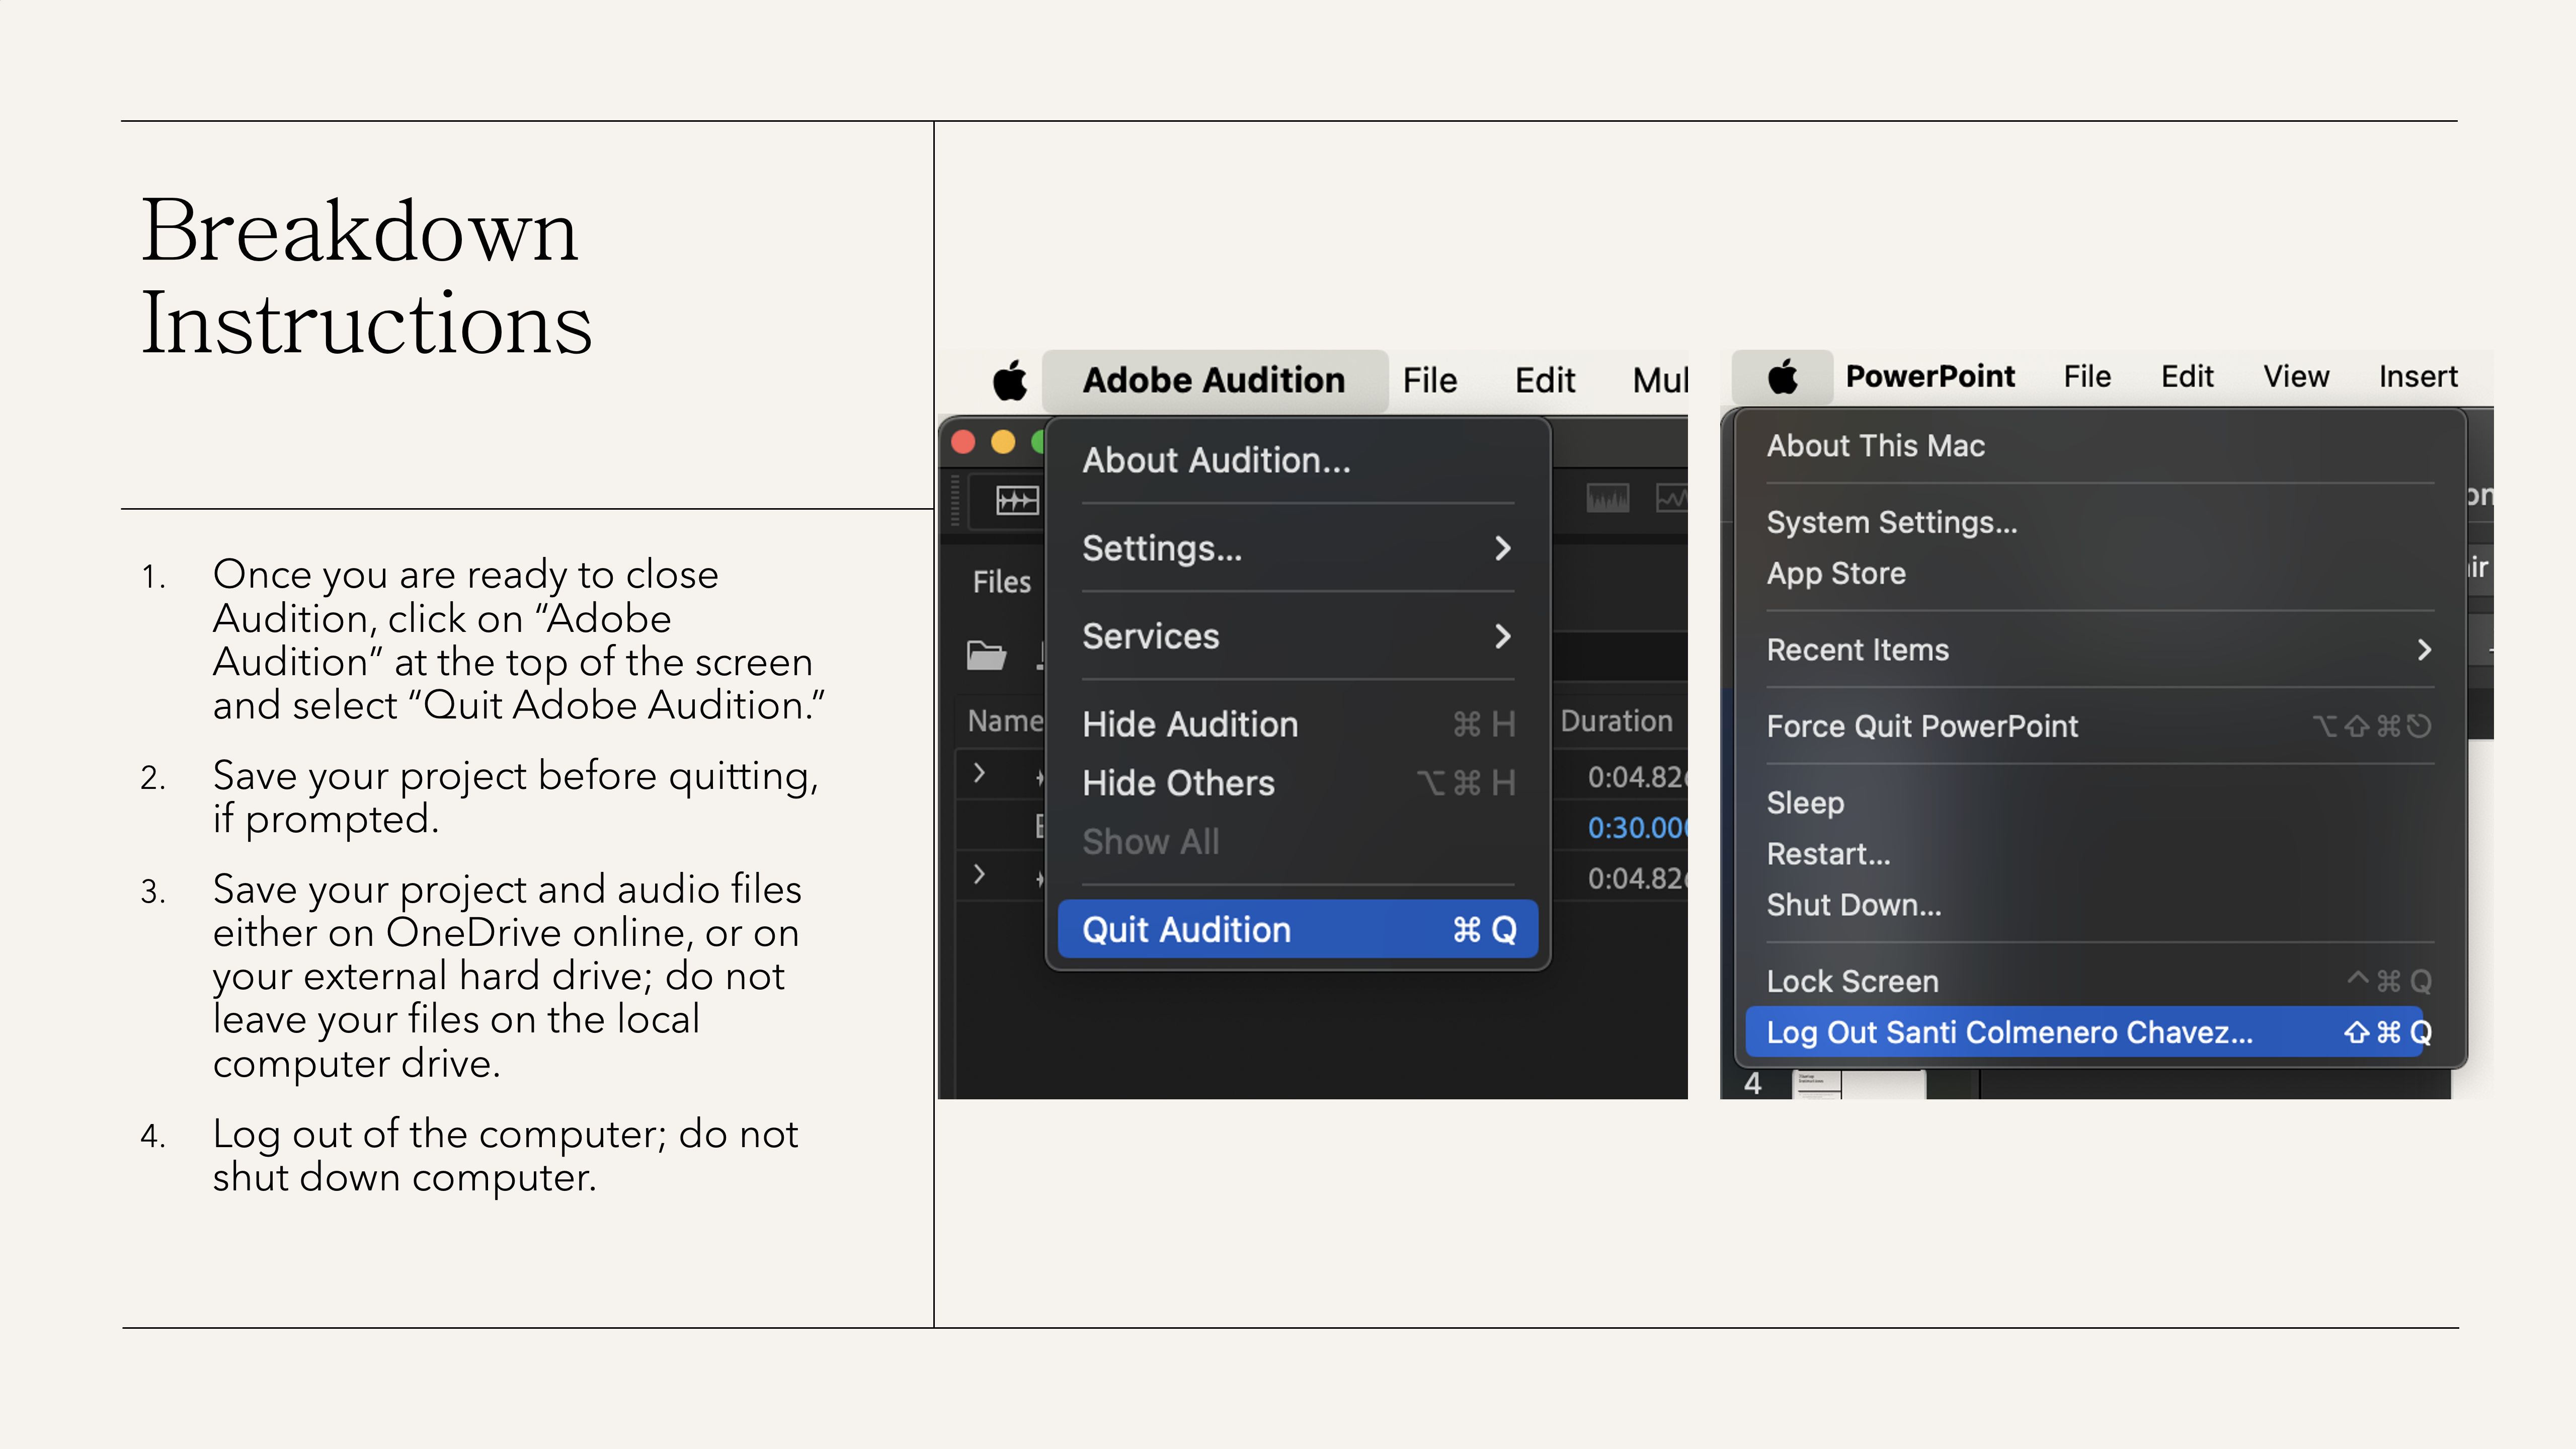Viewport: 2576px width, 1449px height.
Task: Open the Services submenu
Action: tap(1298, 636)
